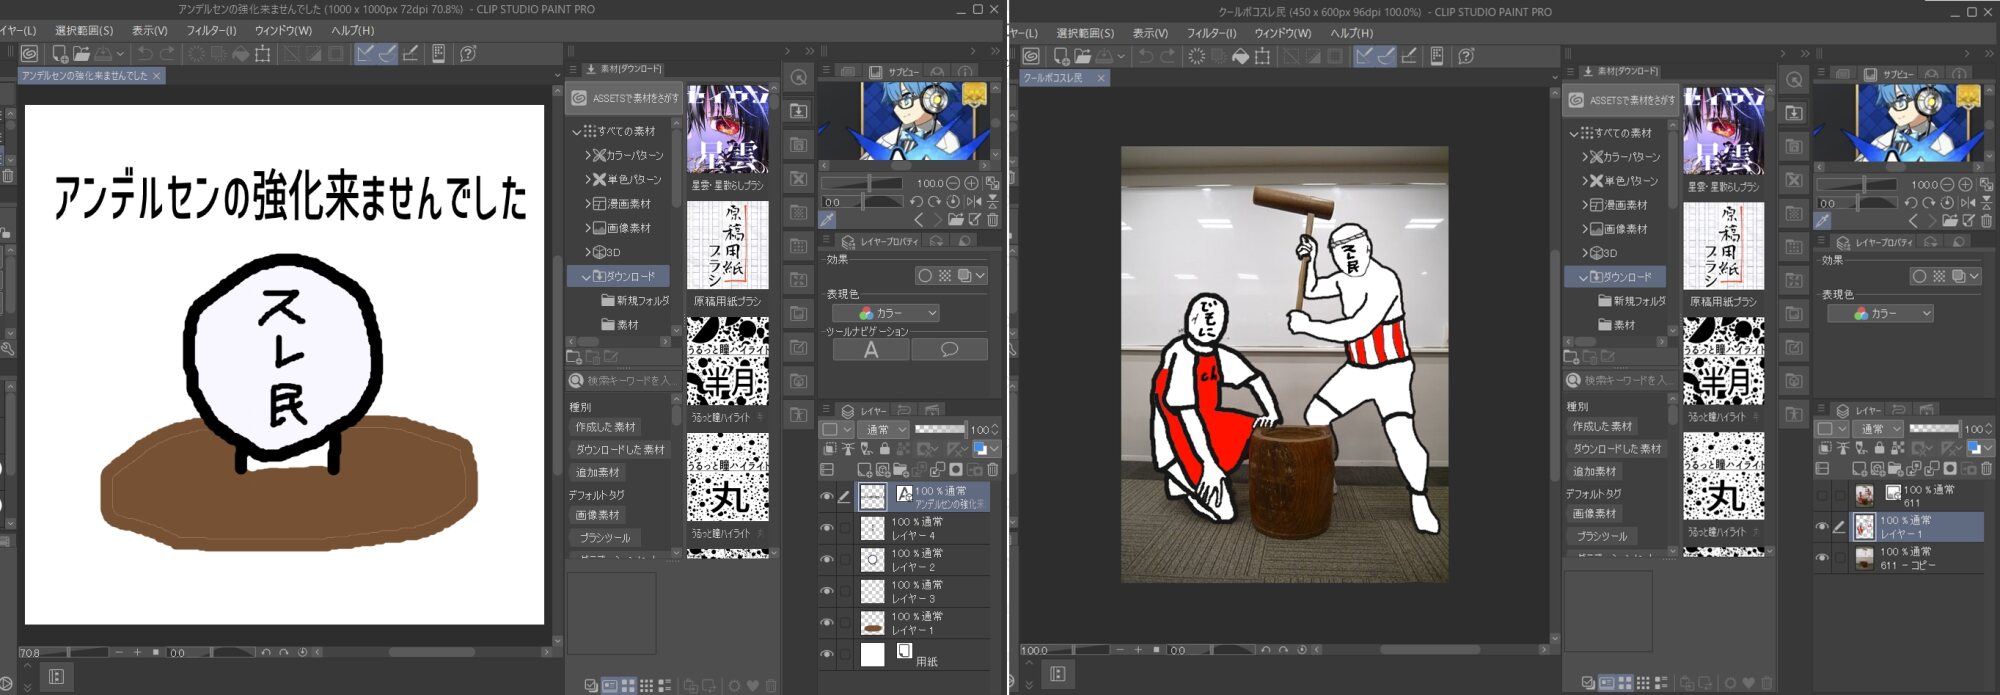Show the hidden 611 layer in right window
Screen dimensions: 2000x695
tap(1822, 496)
